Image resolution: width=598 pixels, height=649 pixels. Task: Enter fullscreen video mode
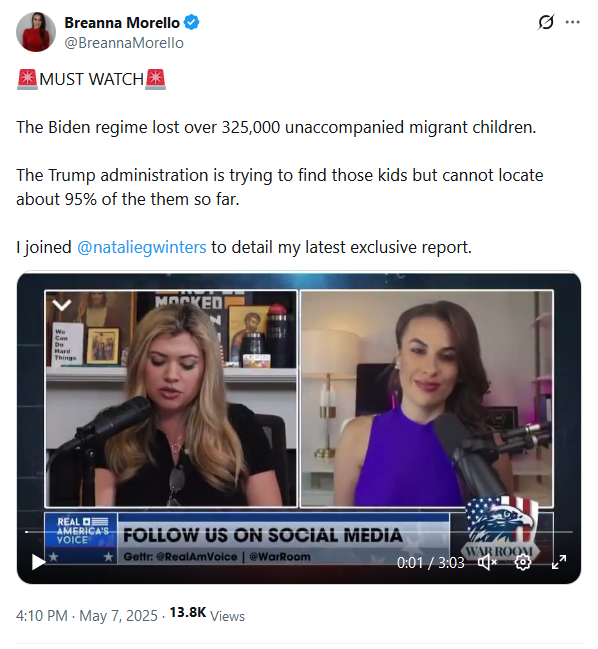click(x=559, y=562)
